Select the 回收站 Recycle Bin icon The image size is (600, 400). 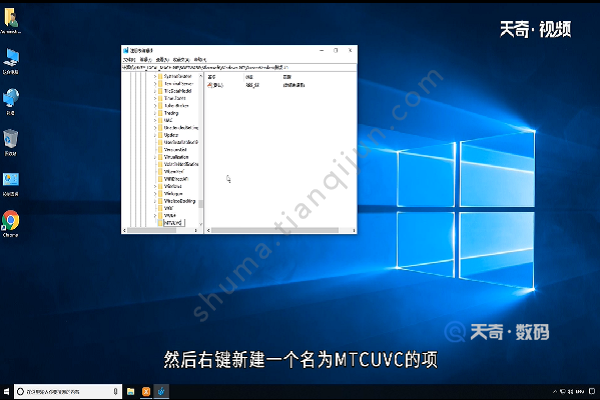click(11, 142)
